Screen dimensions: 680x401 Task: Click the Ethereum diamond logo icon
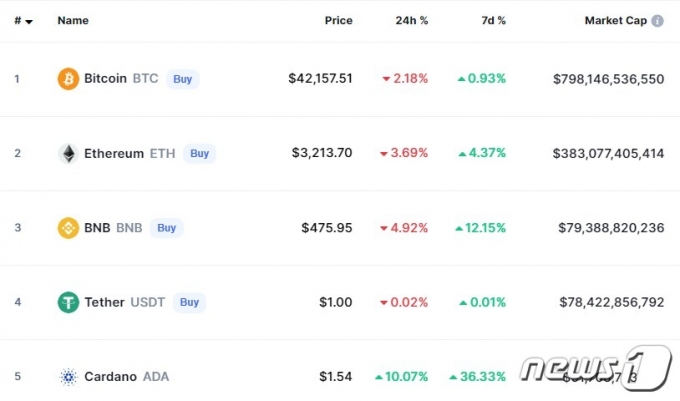tap(68, 153)
